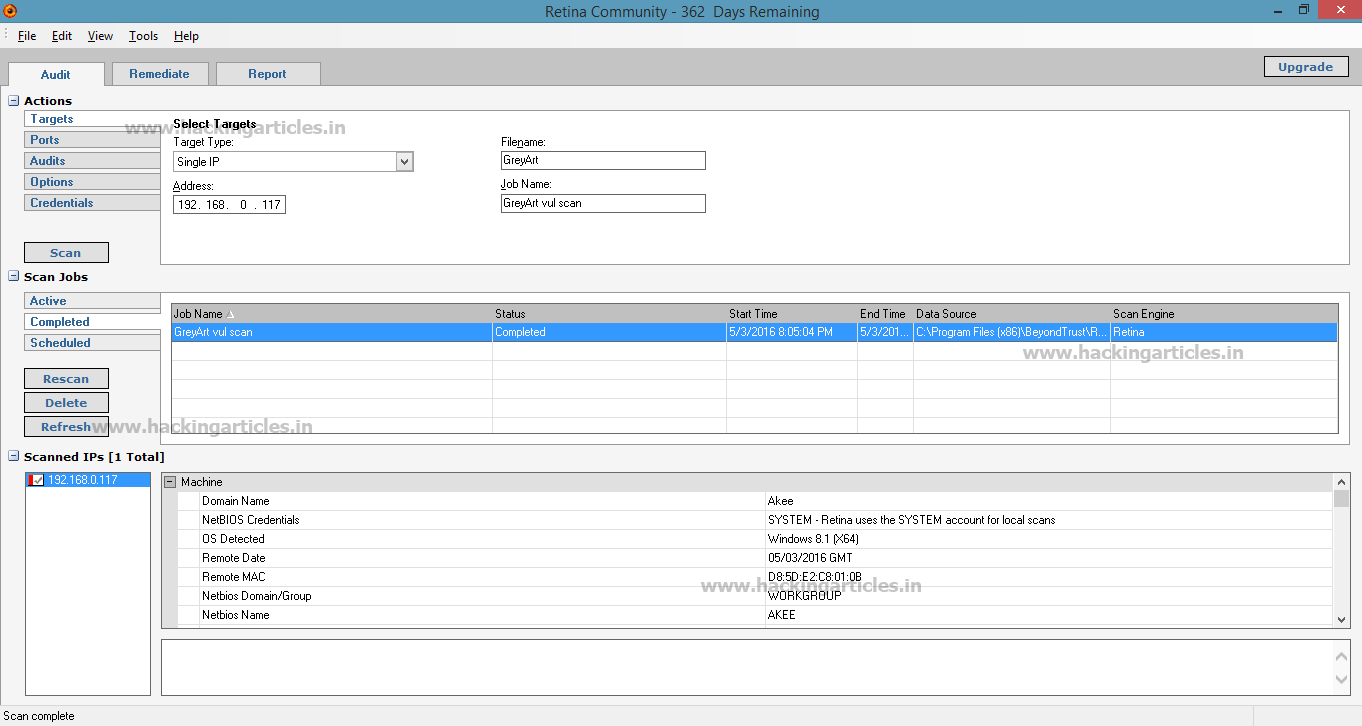Click the 'Domain Name' property row
The width and height of the screenshot is (1362, 726).
(x=755, y=501)
